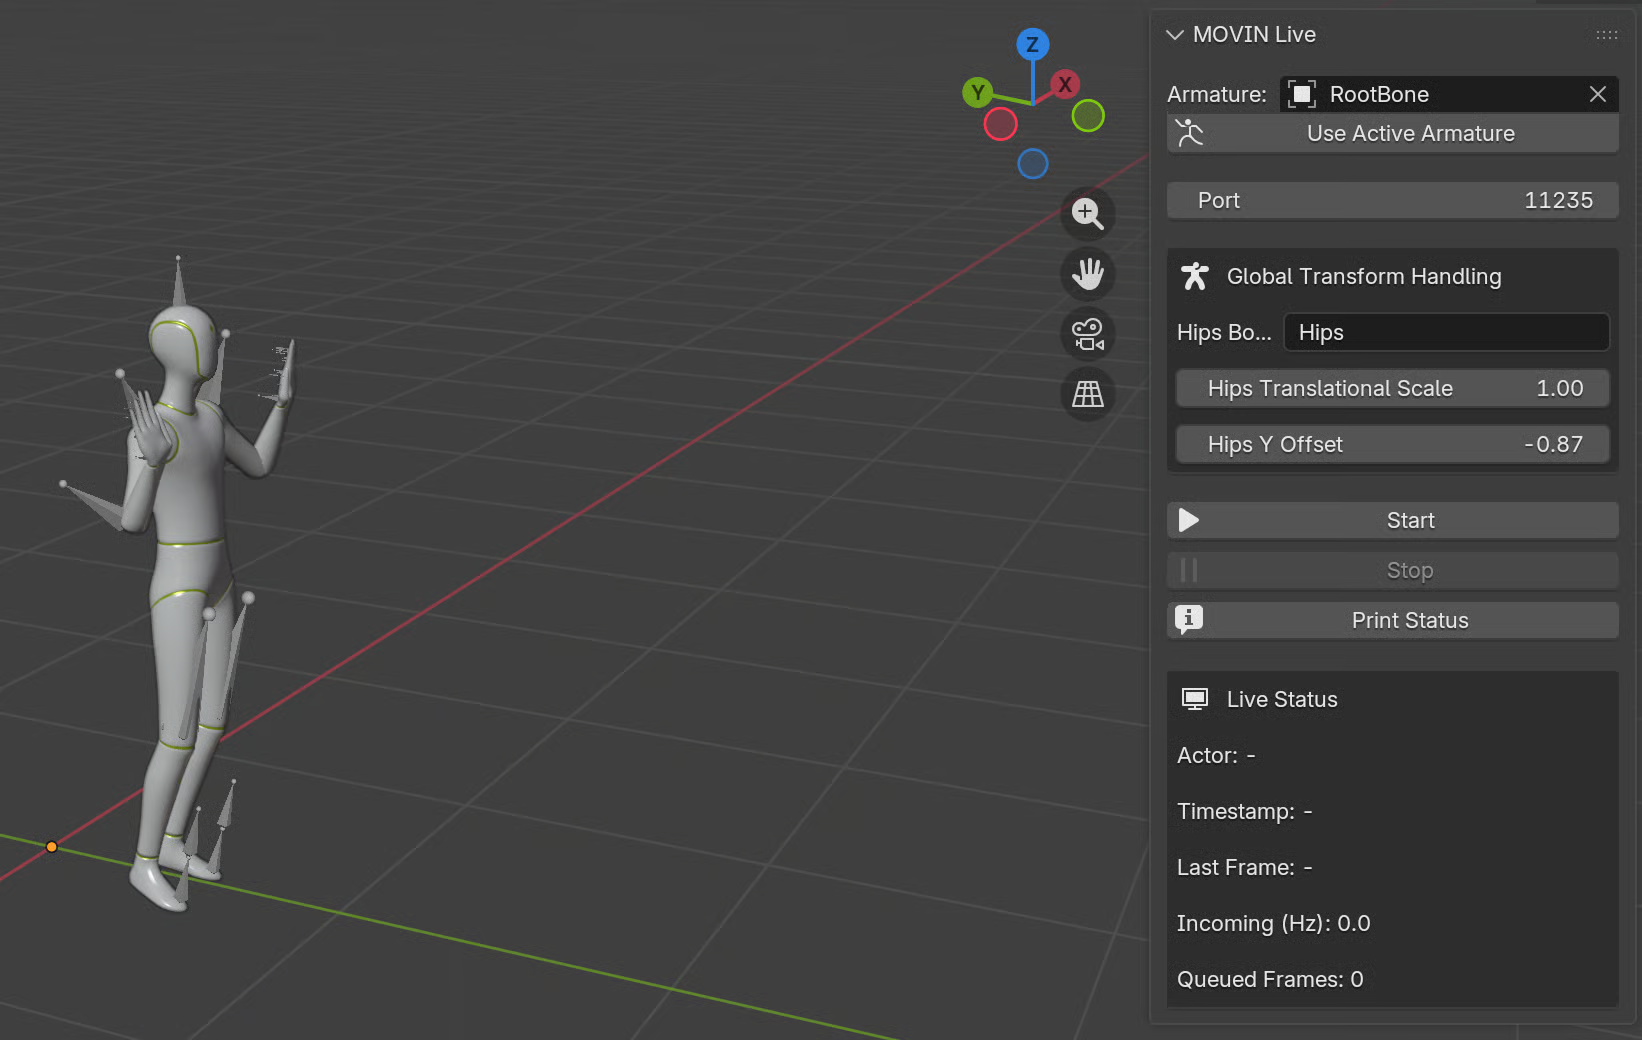Click the blue Z axis gizmo ball
This screenshot has width=1642, height=1040.
1032,45
